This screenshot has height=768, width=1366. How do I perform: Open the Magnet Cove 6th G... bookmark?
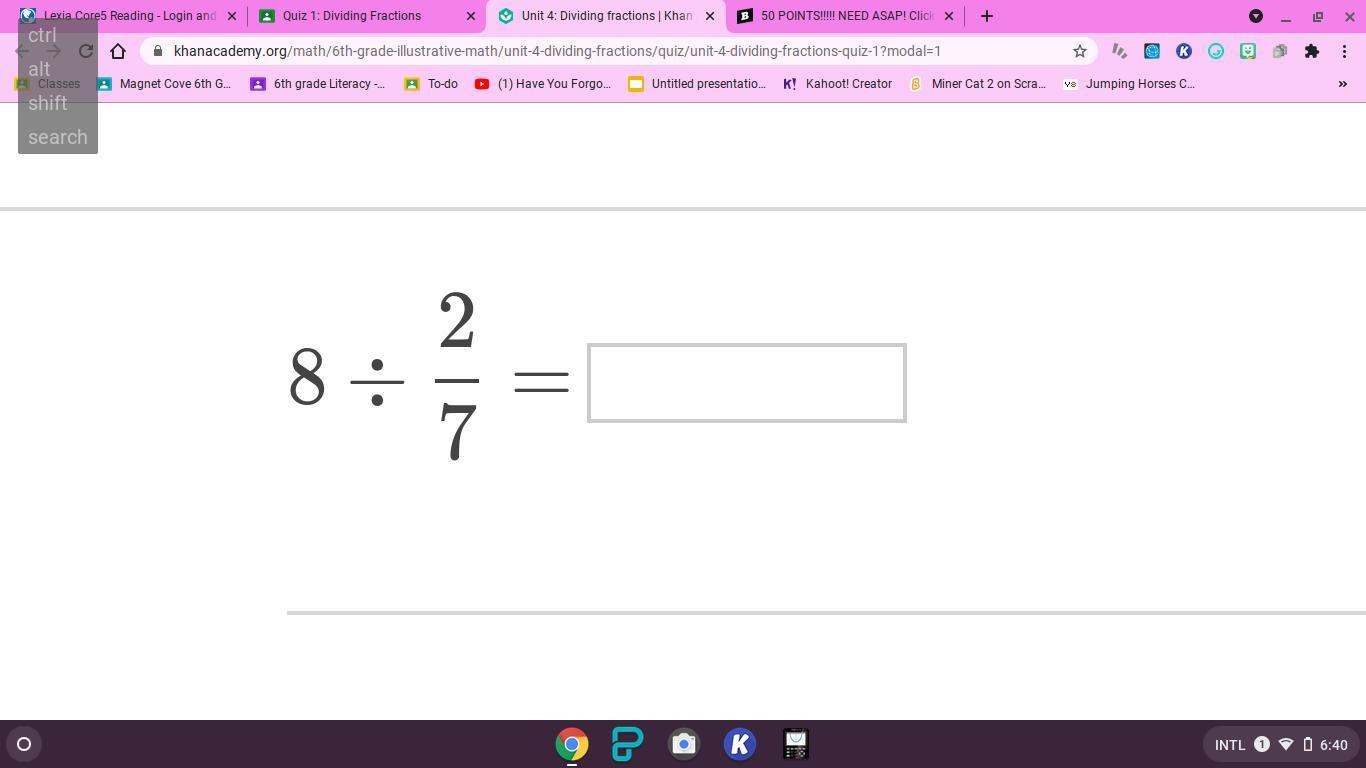coord(164,84)
